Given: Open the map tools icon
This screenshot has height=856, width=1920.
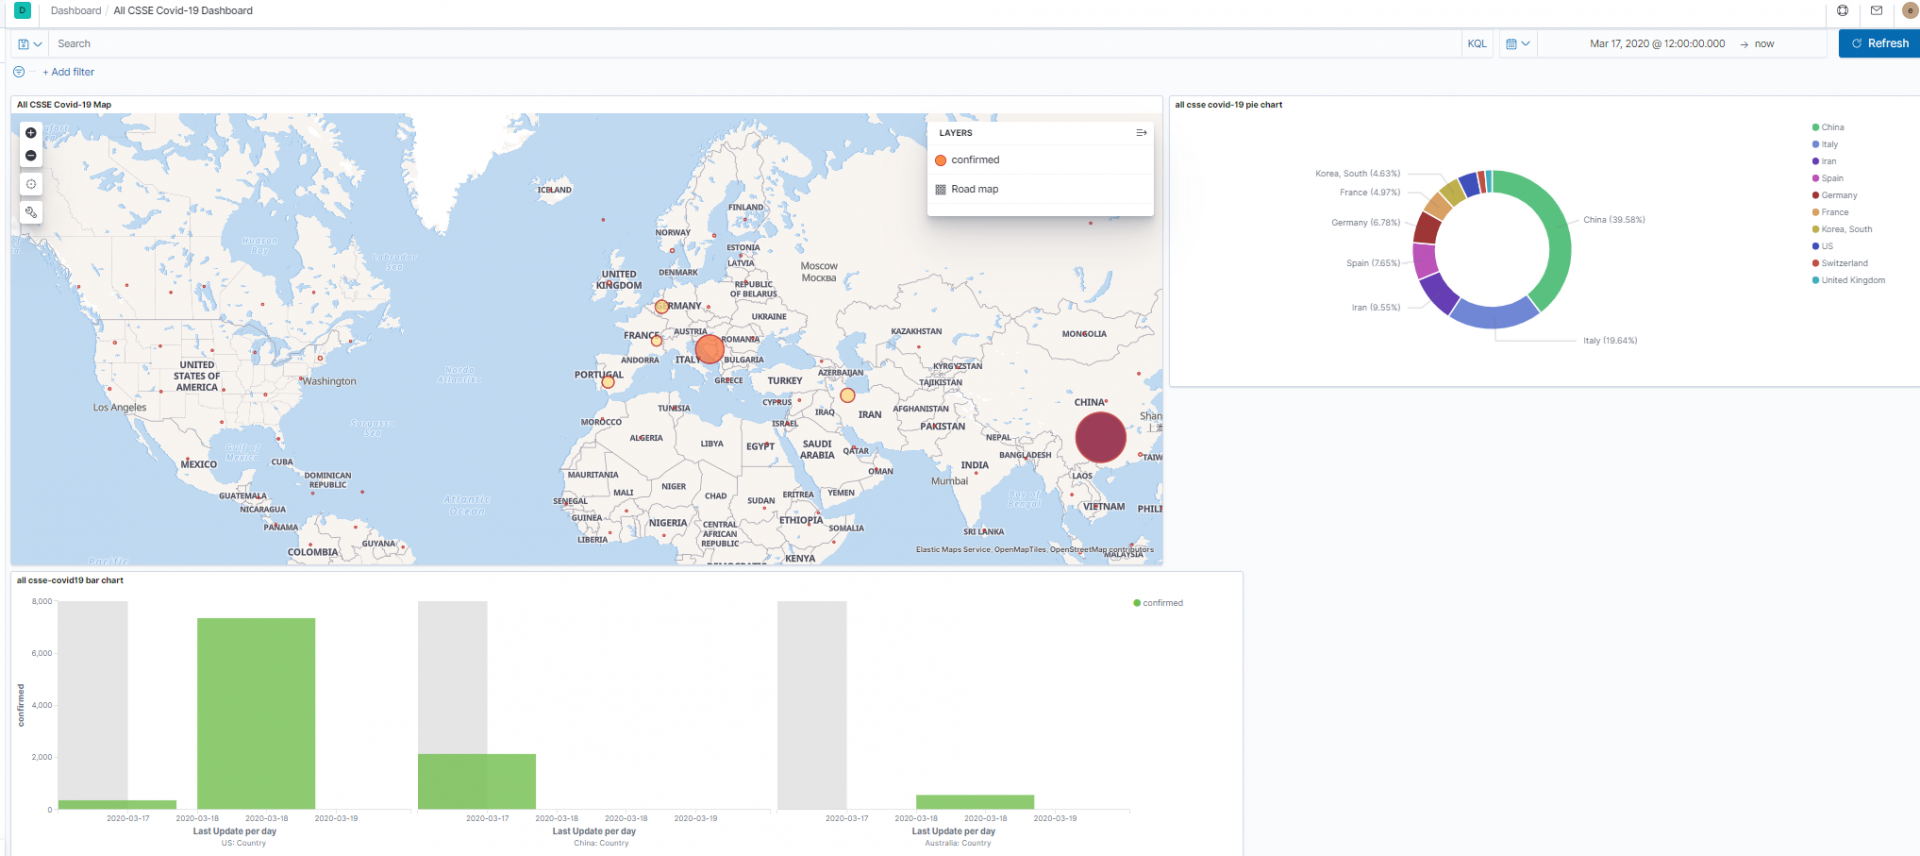Looking at the screenshot, I should [31, 212].
